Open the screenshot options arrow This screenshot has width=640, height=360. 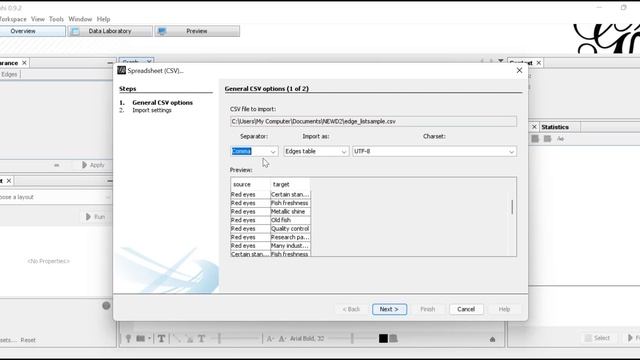click(149, 338)
